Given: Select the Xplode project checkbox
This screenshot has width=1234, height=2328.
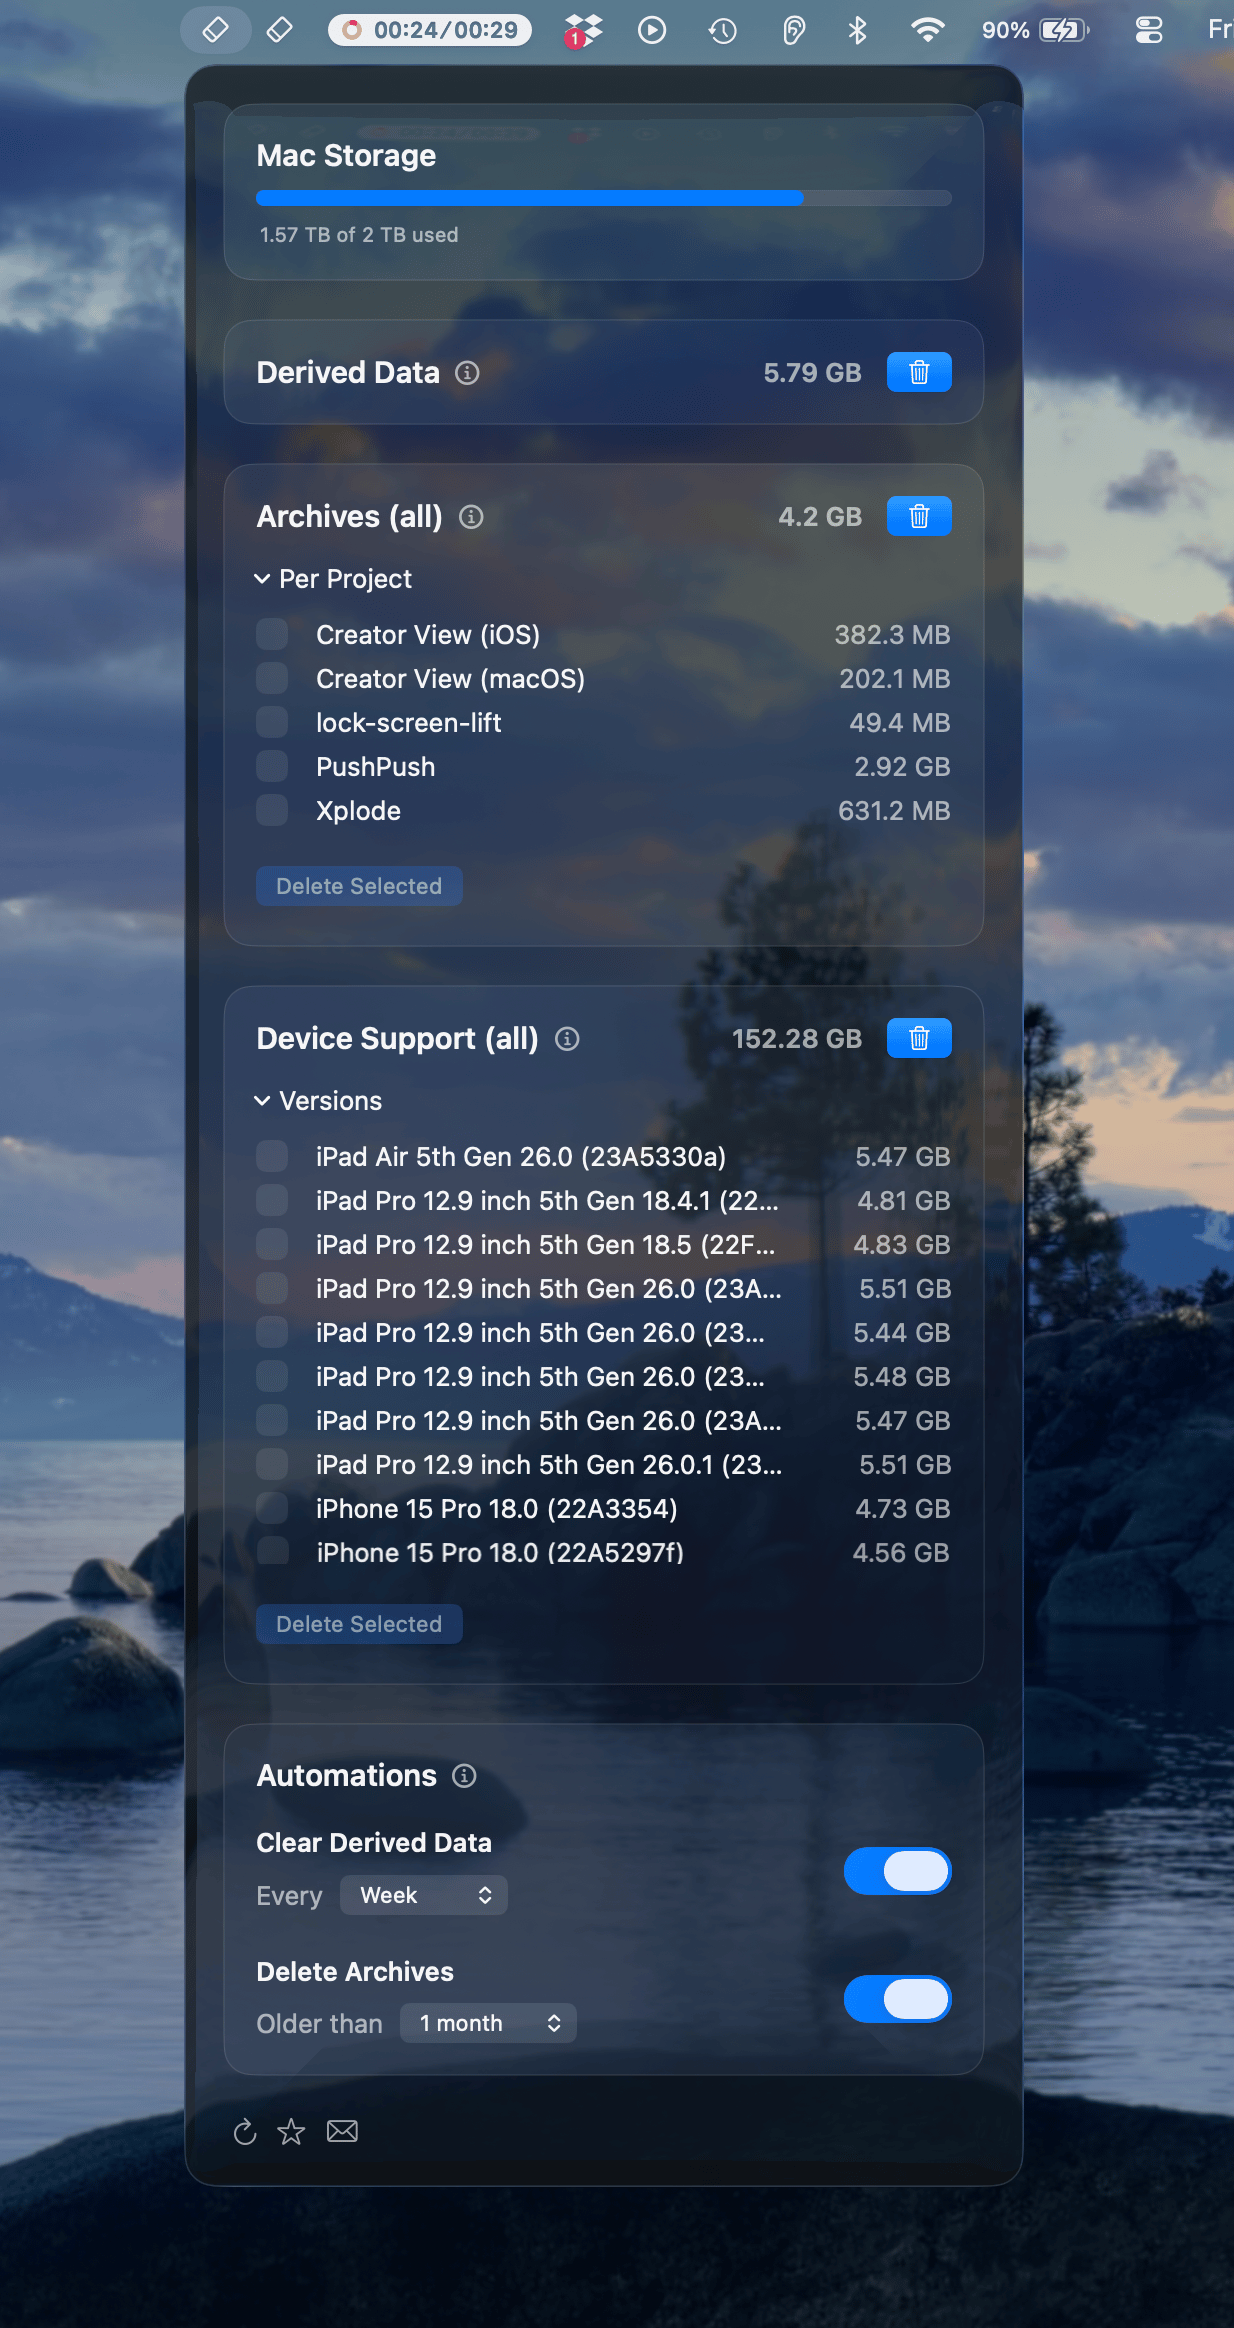Looking at the screenshot, I should 272,811.
